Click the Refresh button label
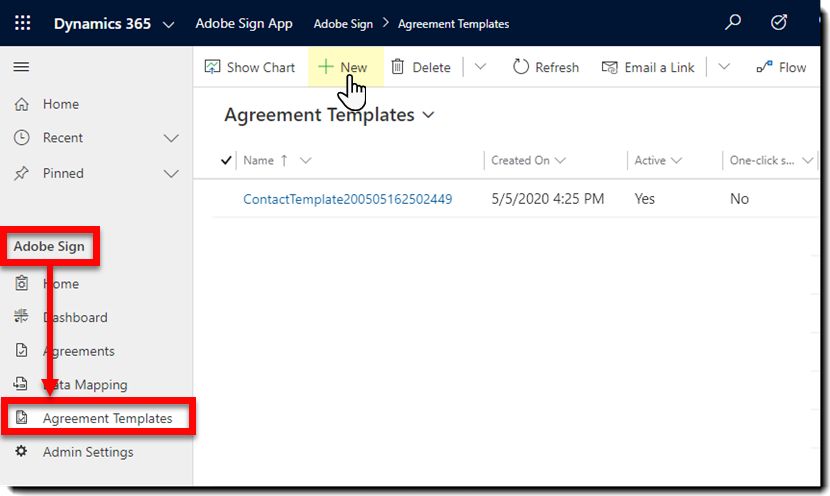This screenshot has height=496, width=830. [x=557, y=67]
